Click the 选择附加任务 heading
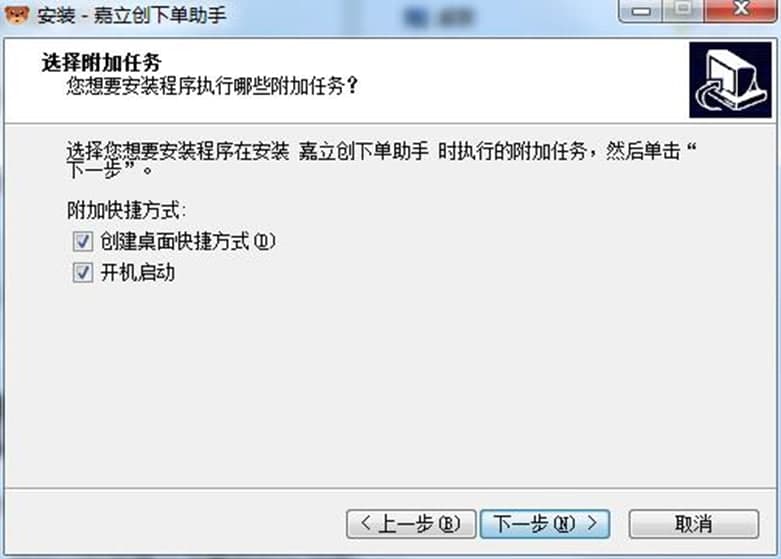The image size is (781, 559). click(102, 63)
